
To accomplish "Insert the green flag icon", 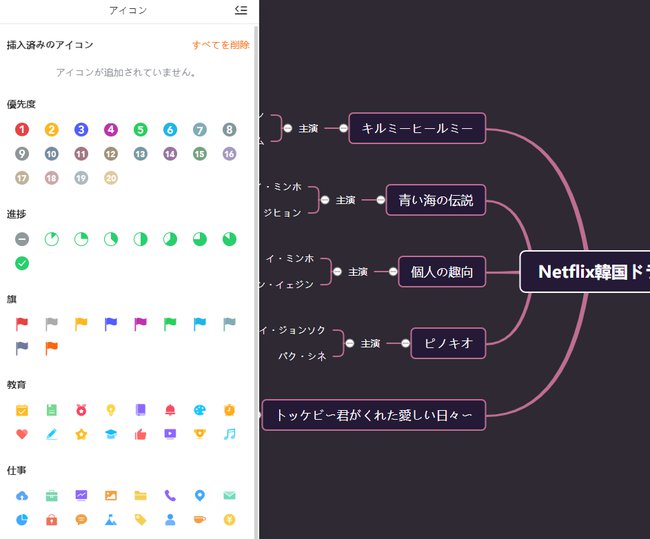I will coord(170,324).
